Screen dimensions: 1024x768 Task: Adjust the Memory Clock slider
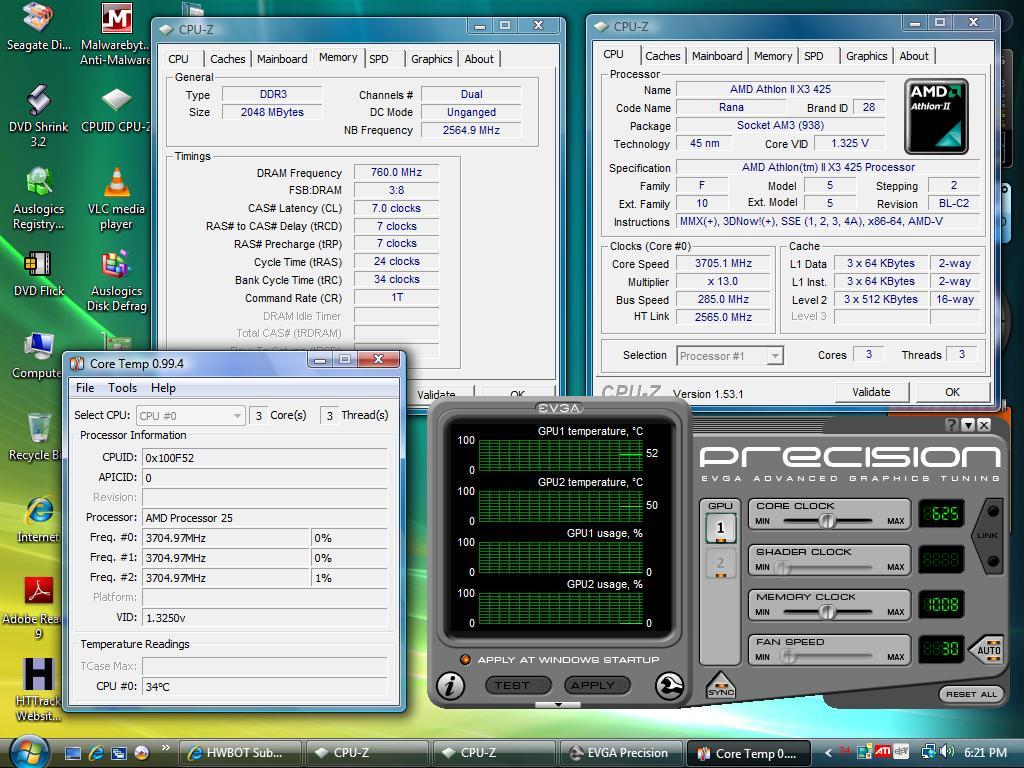pos(827,611)
